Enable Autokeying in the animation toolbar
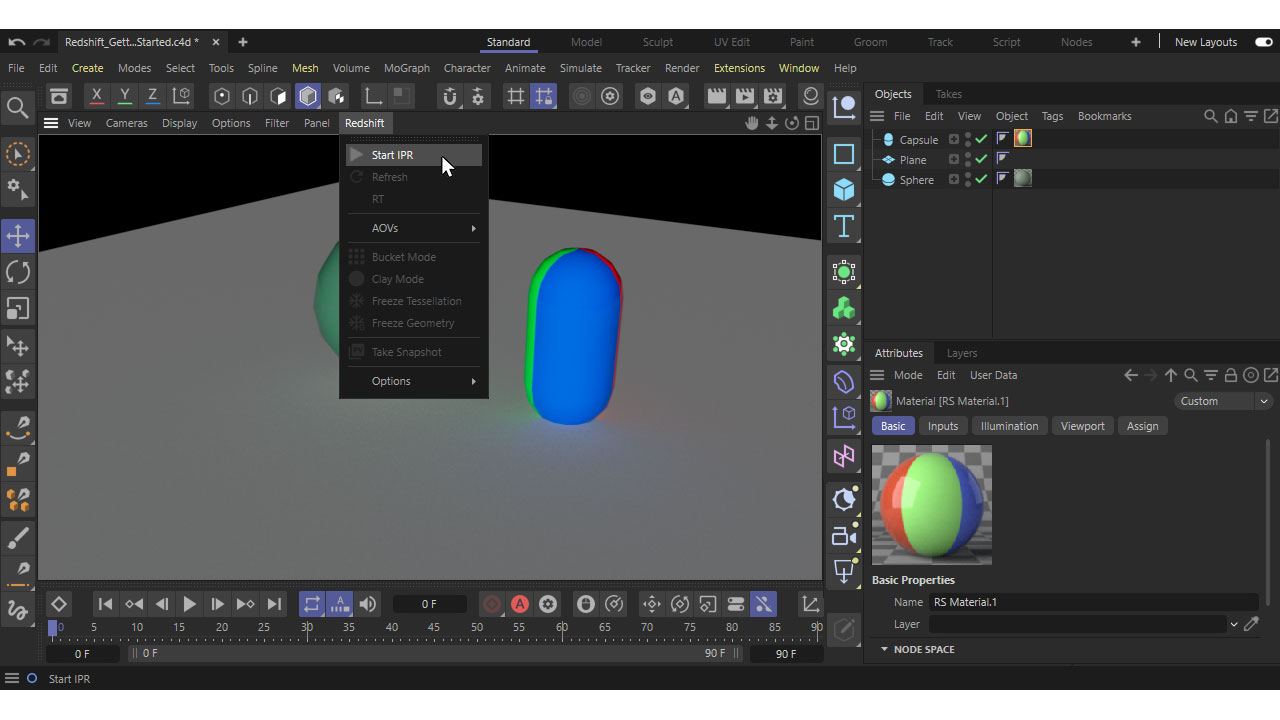Viewport: 1280px width, 720px height. coord(519,604)
